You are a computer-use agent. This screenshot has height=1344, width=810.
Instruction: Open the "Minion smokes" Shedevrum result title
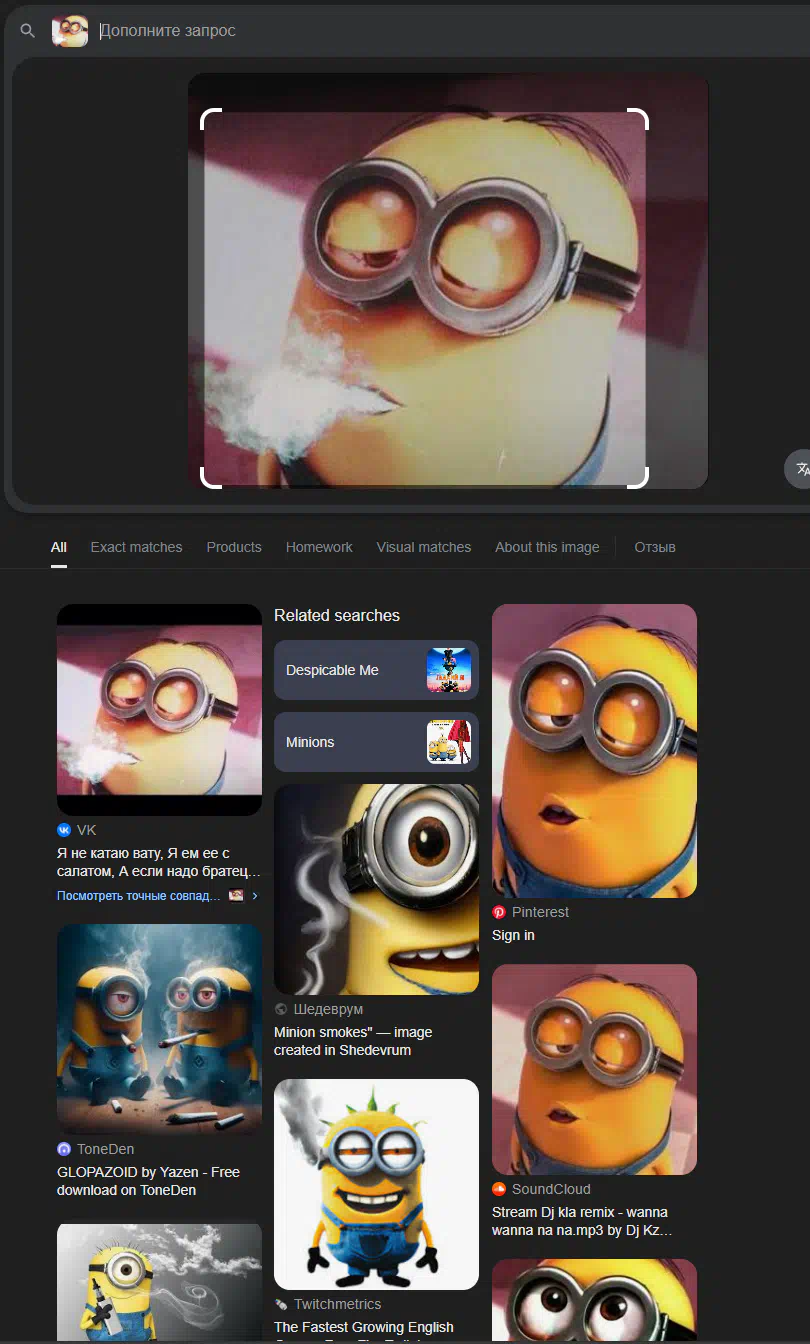coord(353,1041)
